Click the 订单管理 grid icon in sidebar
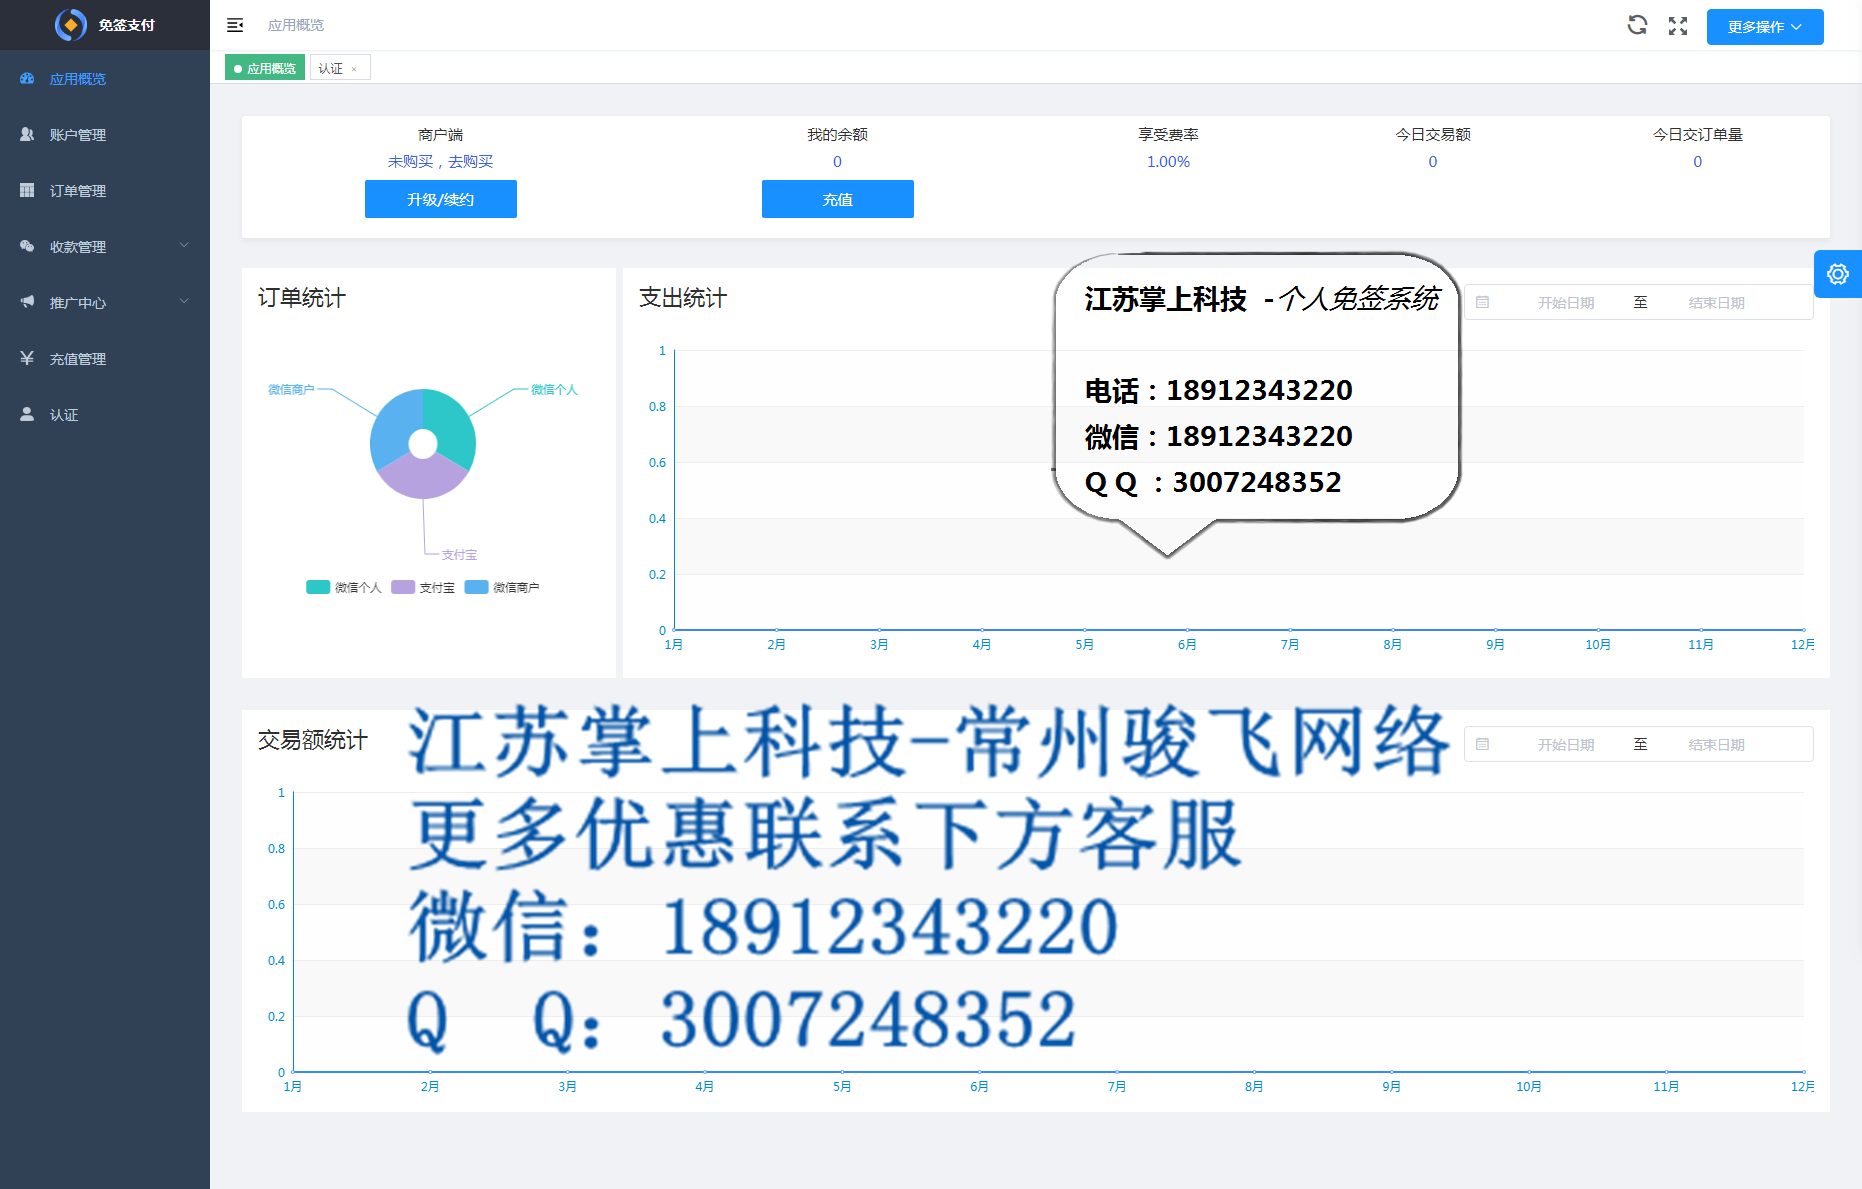The width and height of the screenshot is (1862, 1189). point(27,190)
